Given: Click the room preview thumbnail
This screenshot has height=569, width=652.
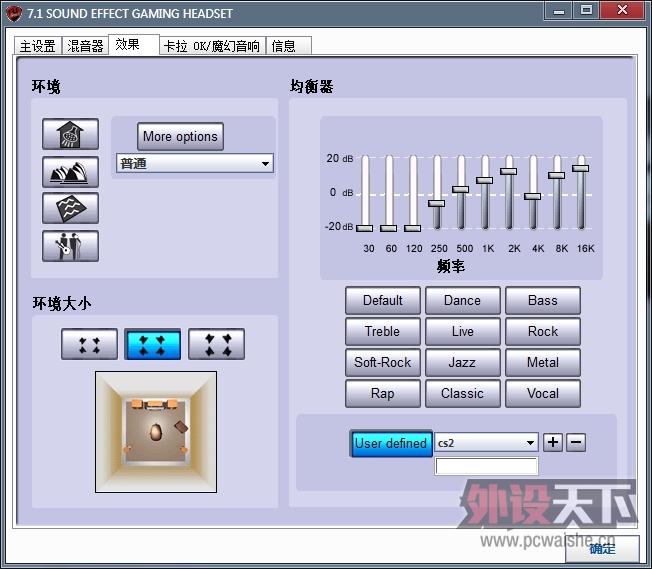Looking at the screenshot, I should 155,431.
